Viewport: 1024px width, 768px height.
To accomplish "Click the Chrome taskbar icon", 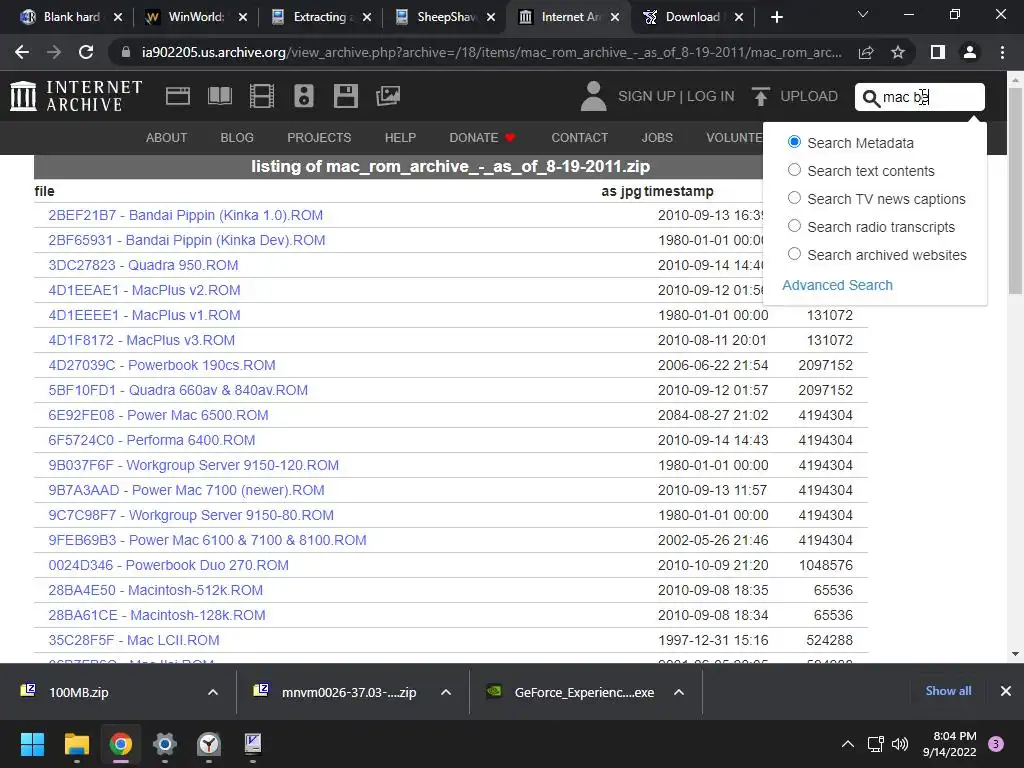I will 120,744.
